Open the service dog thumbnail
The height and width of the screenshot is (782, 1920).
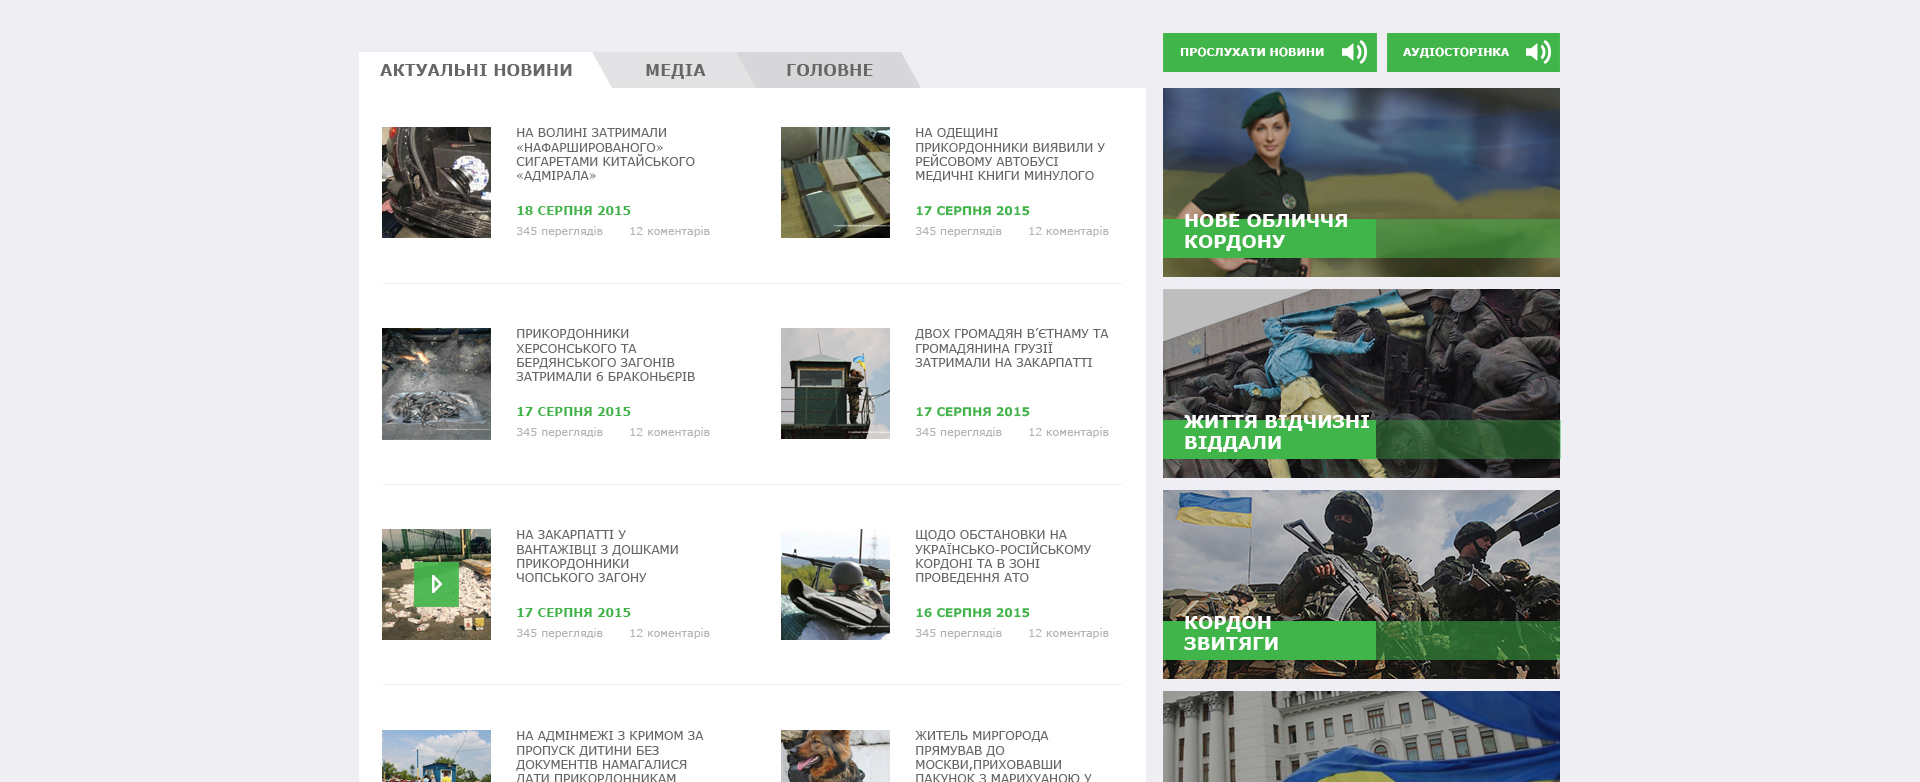coord(835,756)
